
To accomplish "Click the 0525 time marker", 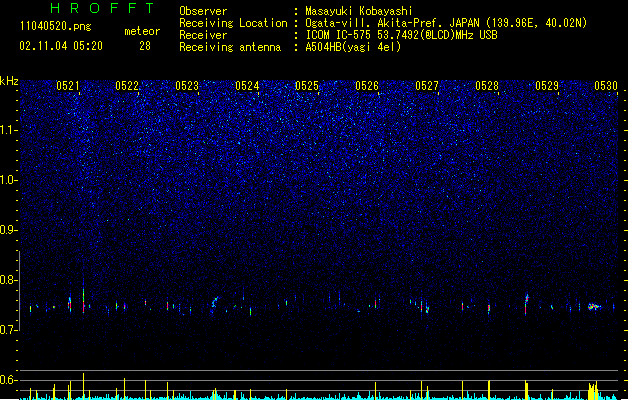I will [x=307, y=86].
